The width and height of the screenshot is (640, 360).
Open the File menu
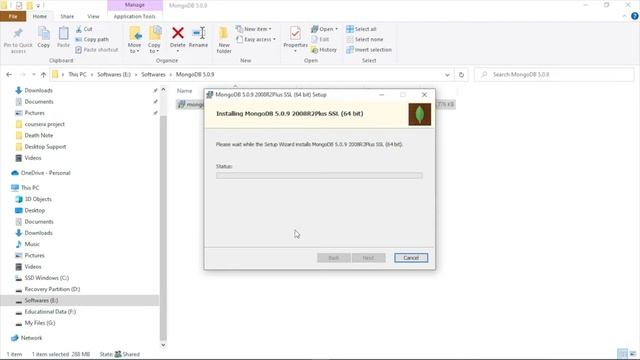13,16
